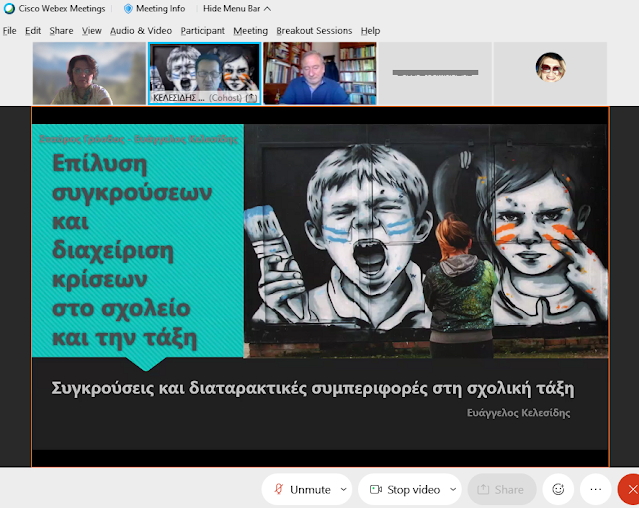Click the camera icon in Stop video

pos(376,490)
